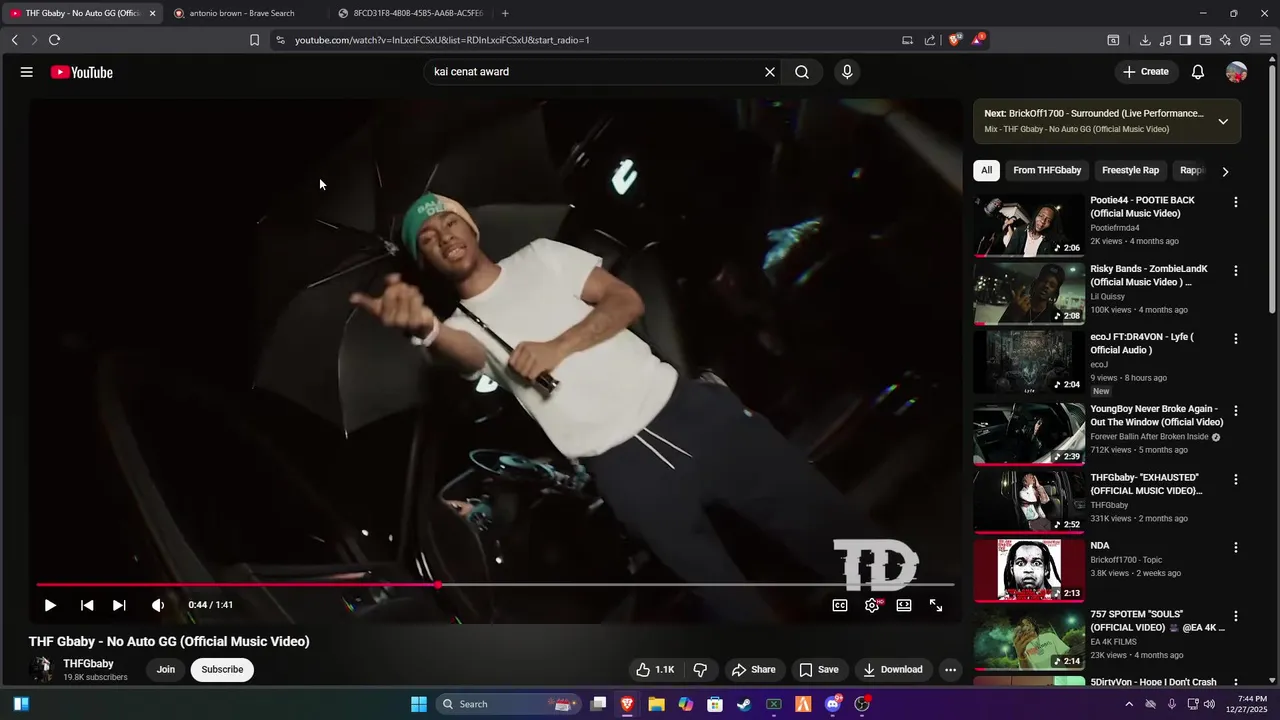Play the paused music video
This screenshot has height=720, width=1280.
[50, 605]
